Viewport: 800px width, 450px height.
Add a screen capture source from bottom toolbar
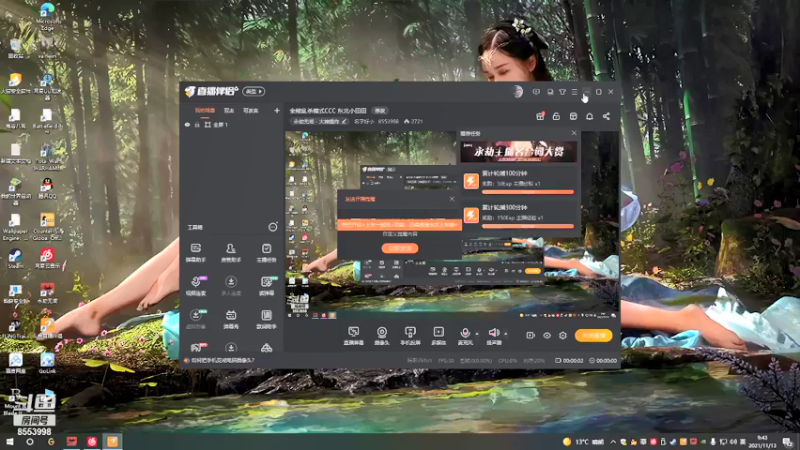(x=353, y=336)
